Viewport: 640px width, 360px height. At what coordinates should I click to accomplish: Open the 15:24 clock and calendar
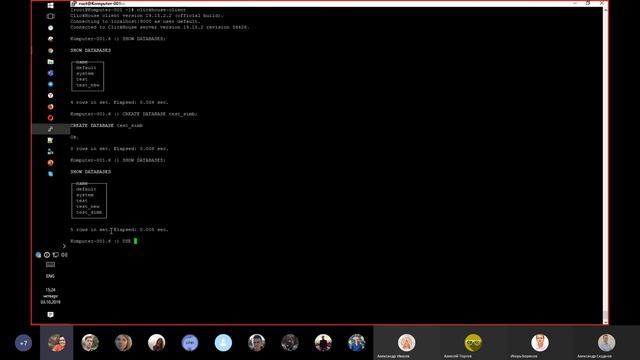click(x=50, y=296)
